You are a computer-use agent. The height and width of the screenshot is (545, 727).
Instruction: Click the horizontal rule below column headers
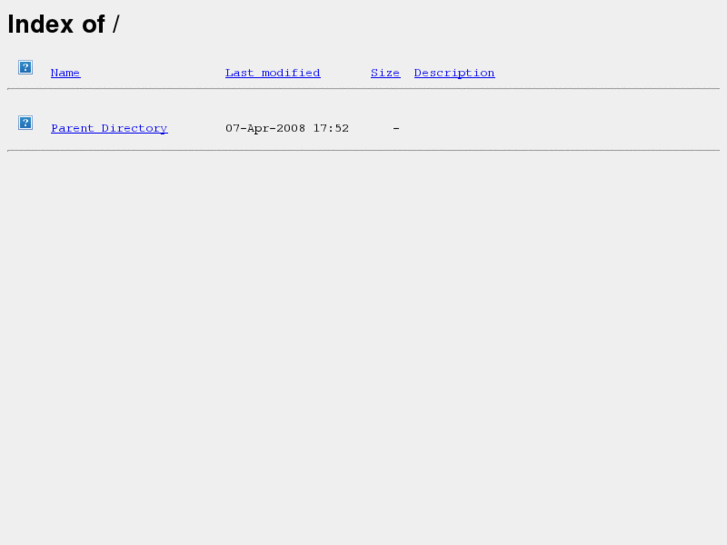click(364, 89)
